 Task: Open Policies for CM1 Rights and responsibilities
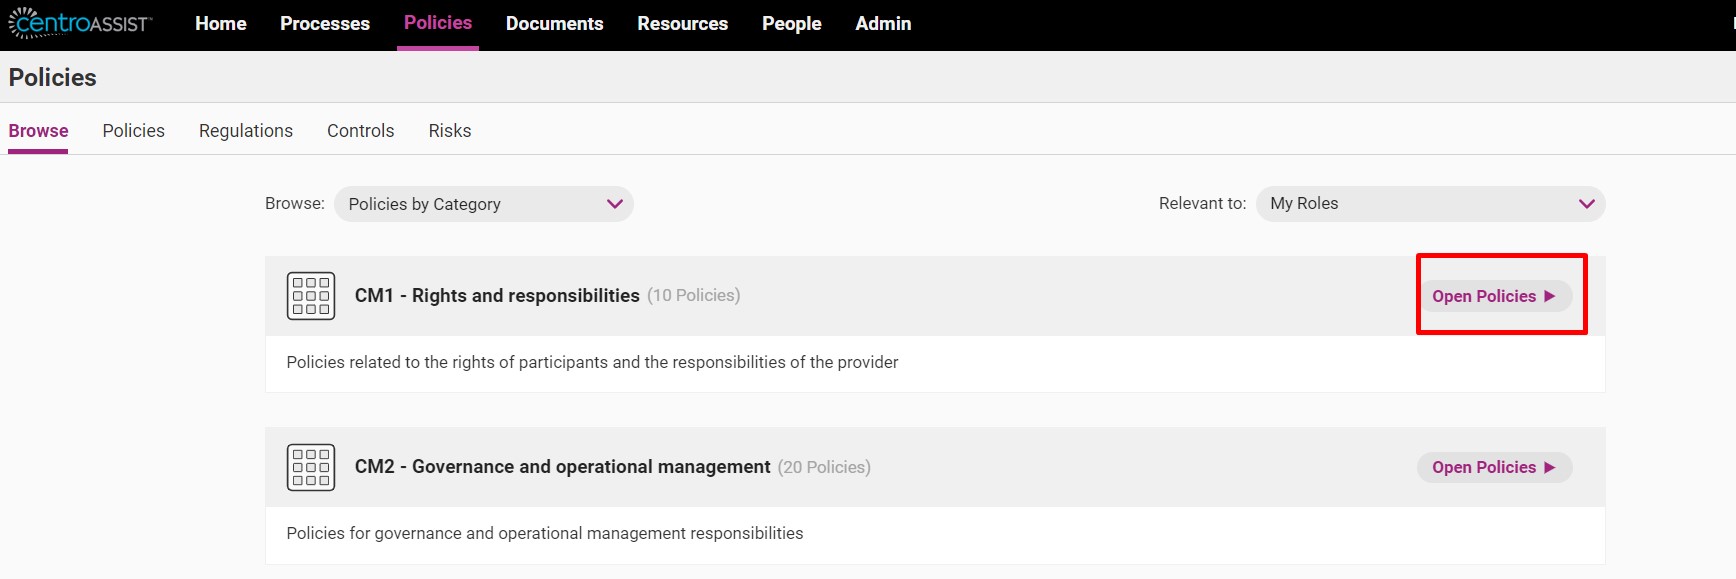pyautogui.click(x=1494, y=296)
